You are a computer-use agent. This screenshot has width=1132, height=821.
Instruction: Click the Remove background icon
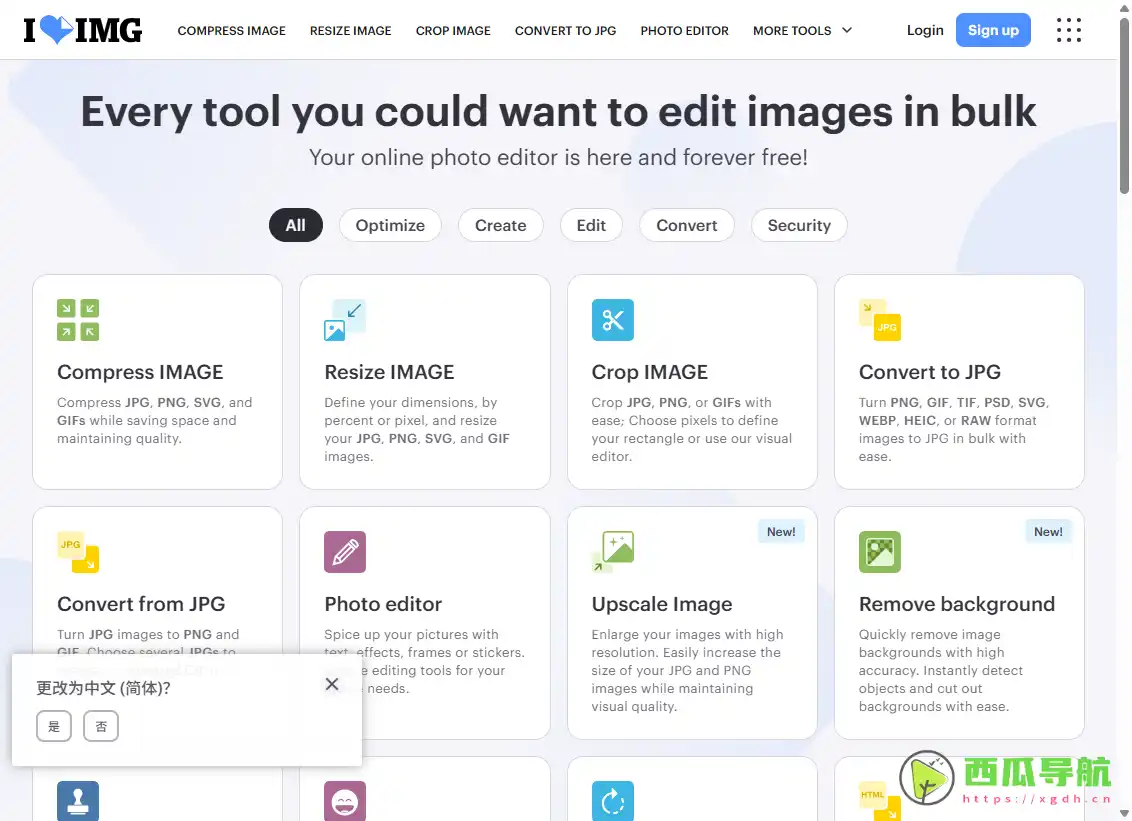point(879,552)
